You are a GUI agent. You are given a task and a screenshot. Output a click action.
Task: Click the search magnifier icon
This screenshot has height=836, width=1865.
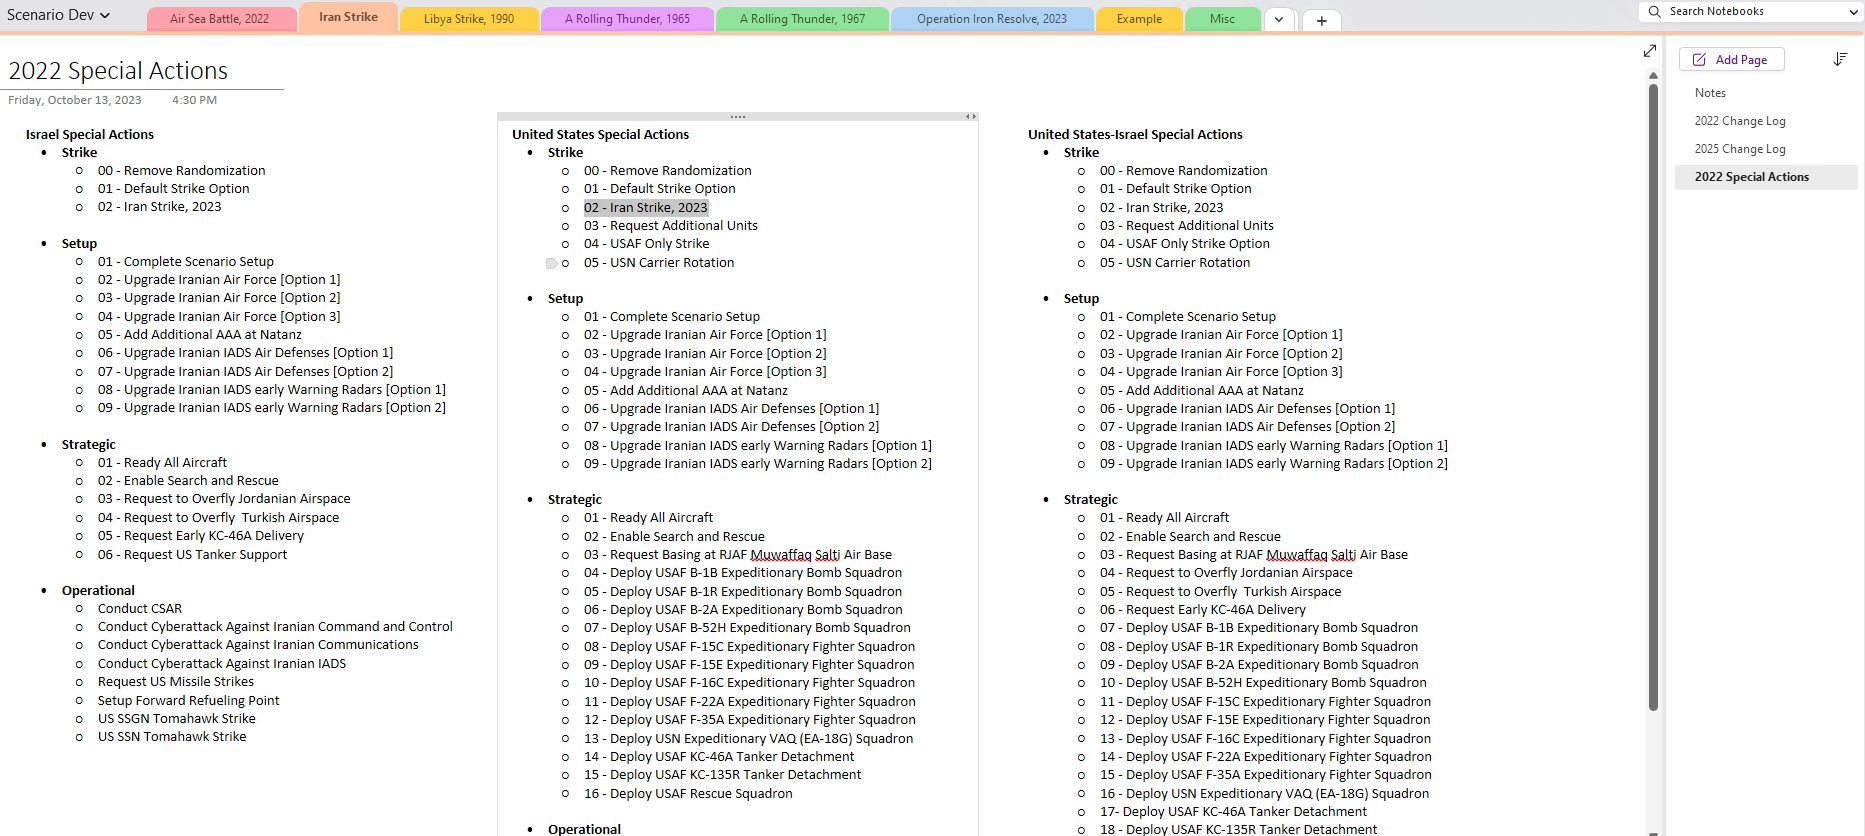tap(1655, 12)
